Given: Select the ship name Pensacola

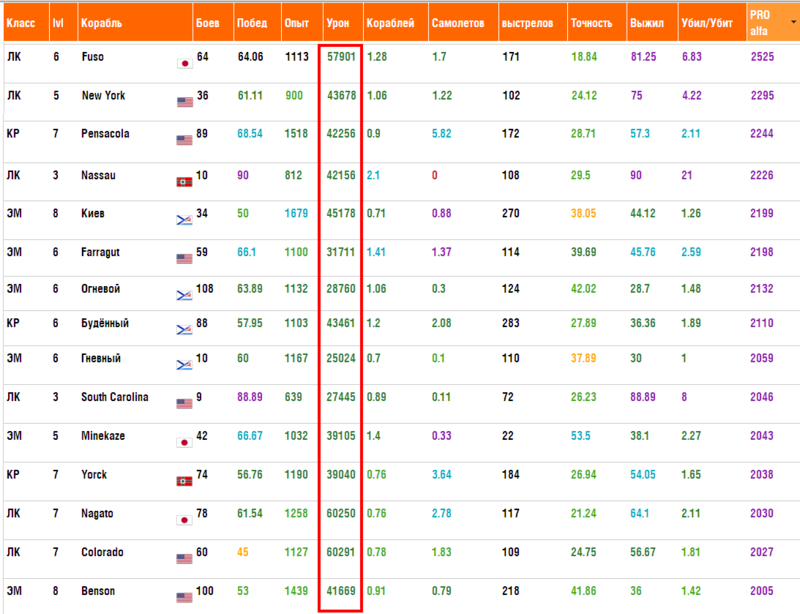Looking at the screenshot, I should [x=105, y=134].
